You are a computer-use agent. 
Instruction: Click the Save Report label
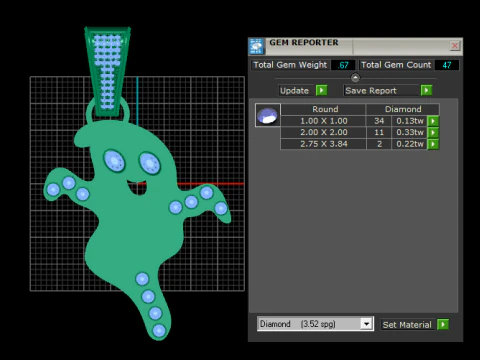371,91
